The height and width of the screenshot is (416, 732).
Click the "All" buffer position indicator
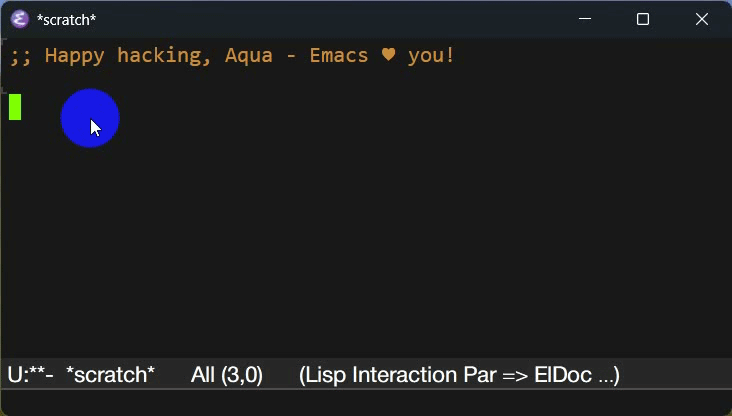point(203,375)
